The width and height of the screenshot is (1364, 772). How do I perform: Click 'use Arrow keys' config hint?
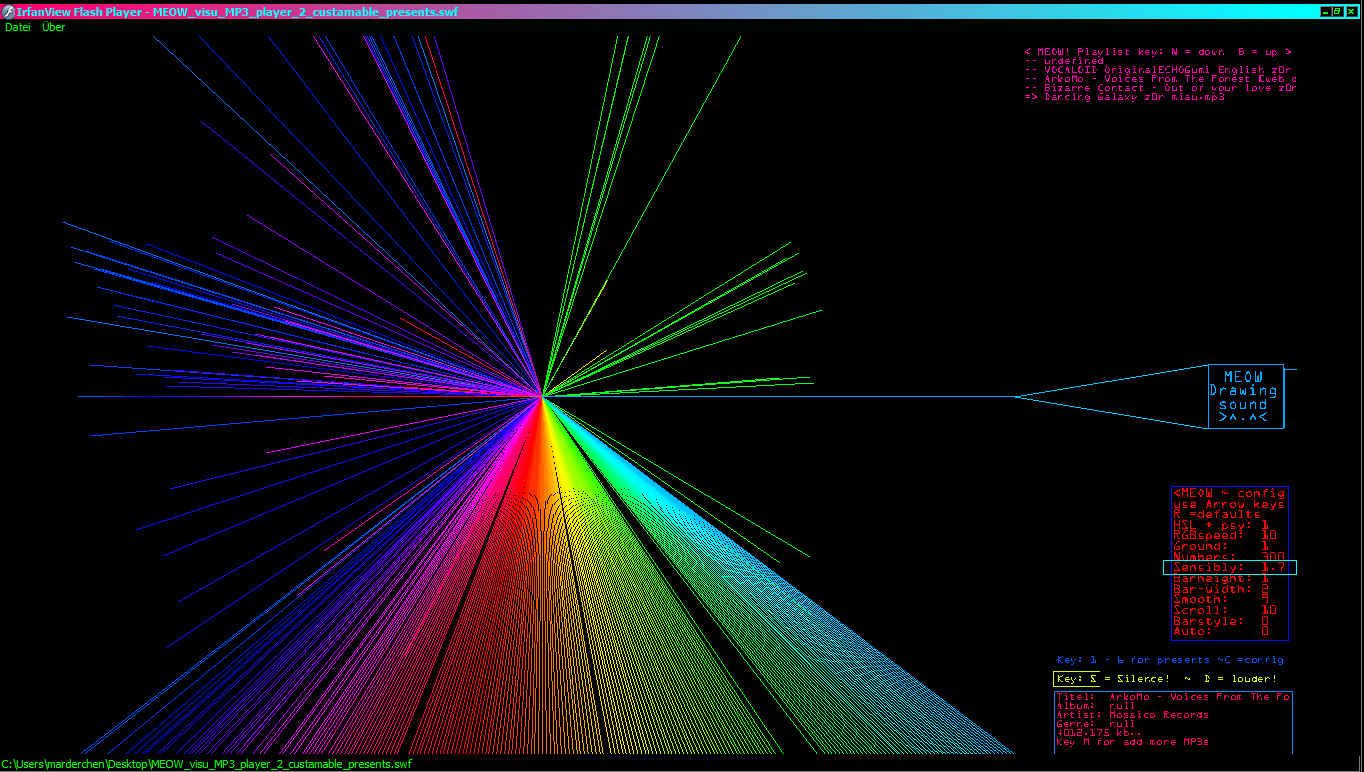[x=1229, y=504]
